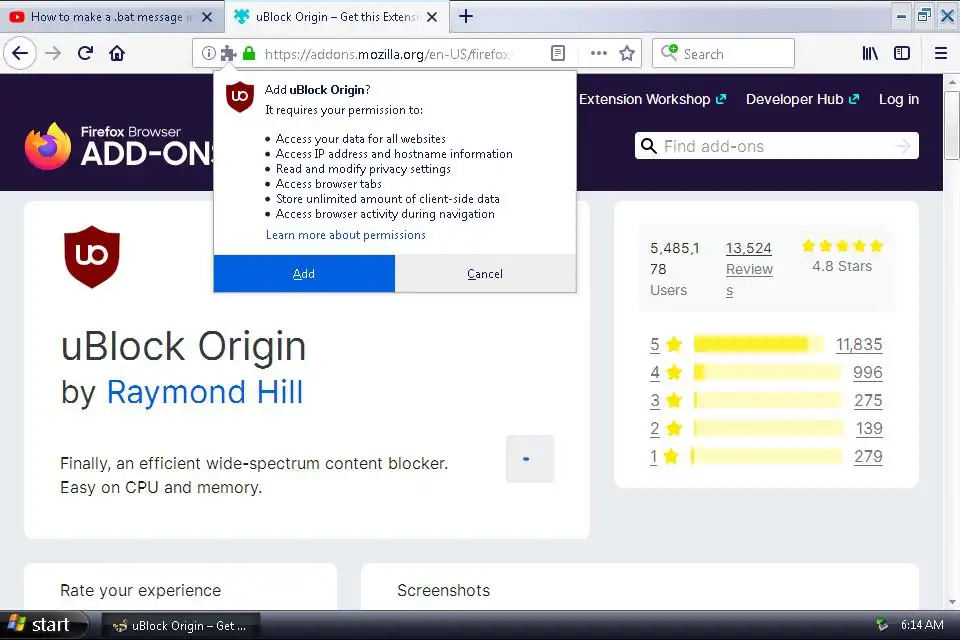Toggle reader view icon in address bar
The image size is (960, 640).
(x=558, y=53)
